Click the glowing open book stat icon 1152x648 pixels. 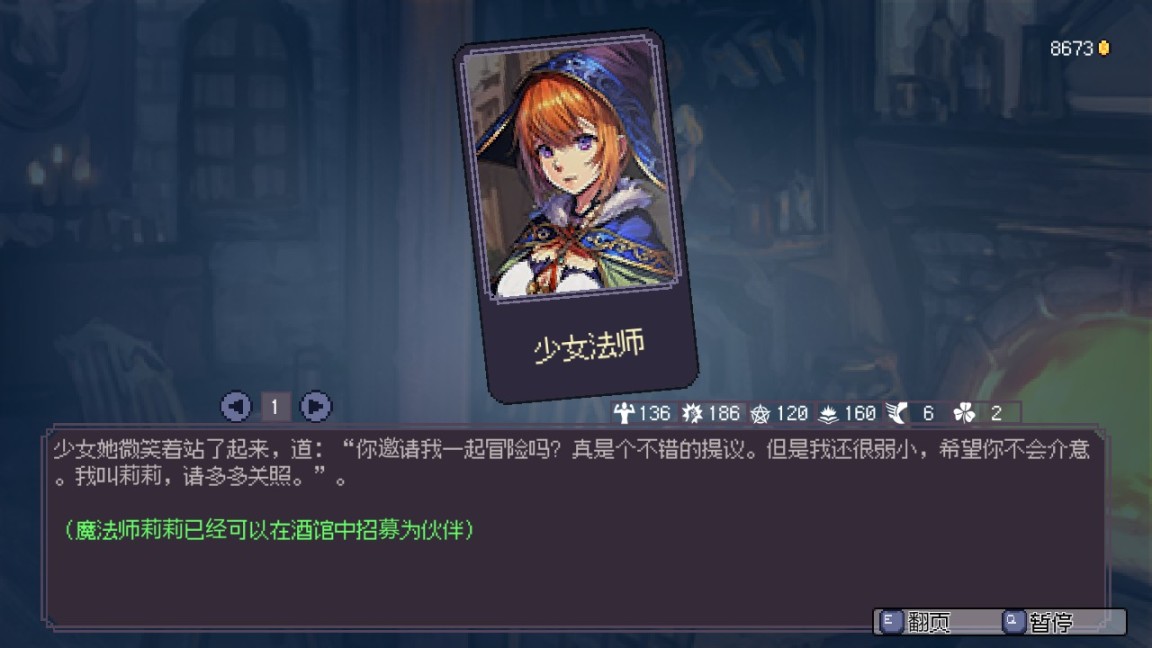tap(828, 415)
